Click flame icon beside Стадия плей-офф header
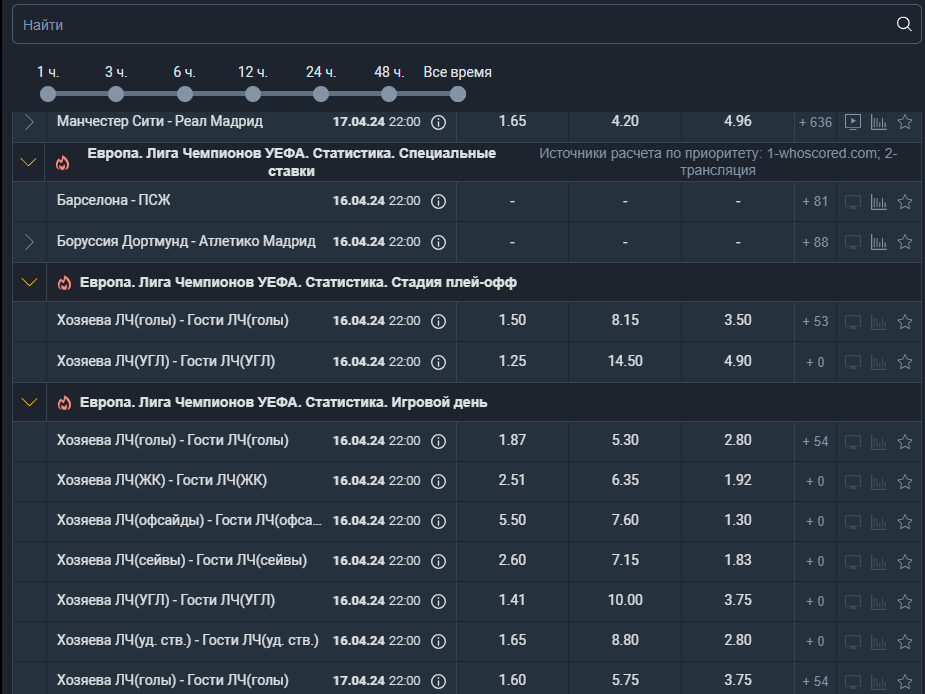 [x=64, y=283]
